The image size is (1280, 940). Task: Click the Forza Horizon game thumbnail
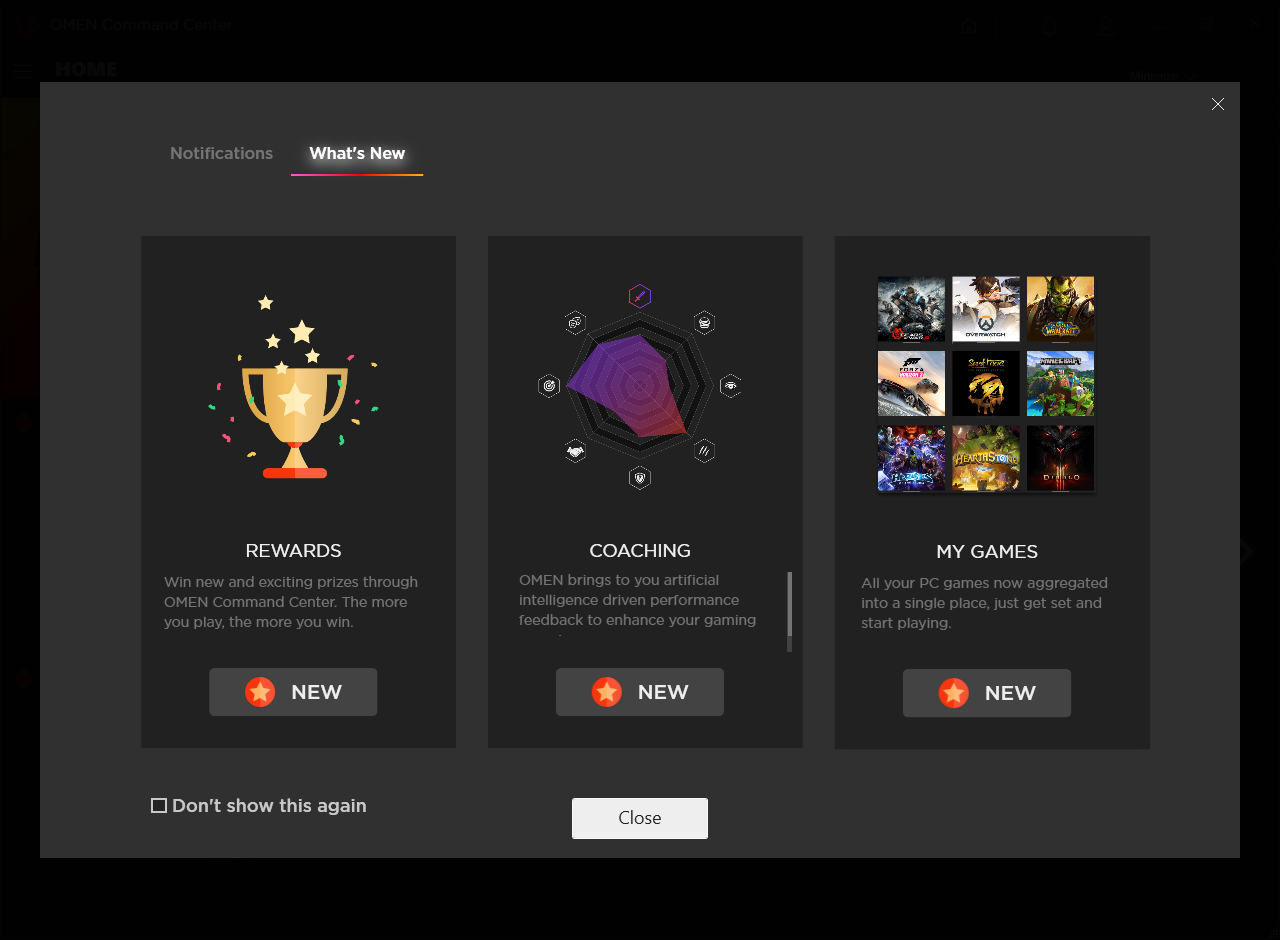coord(911,383)
